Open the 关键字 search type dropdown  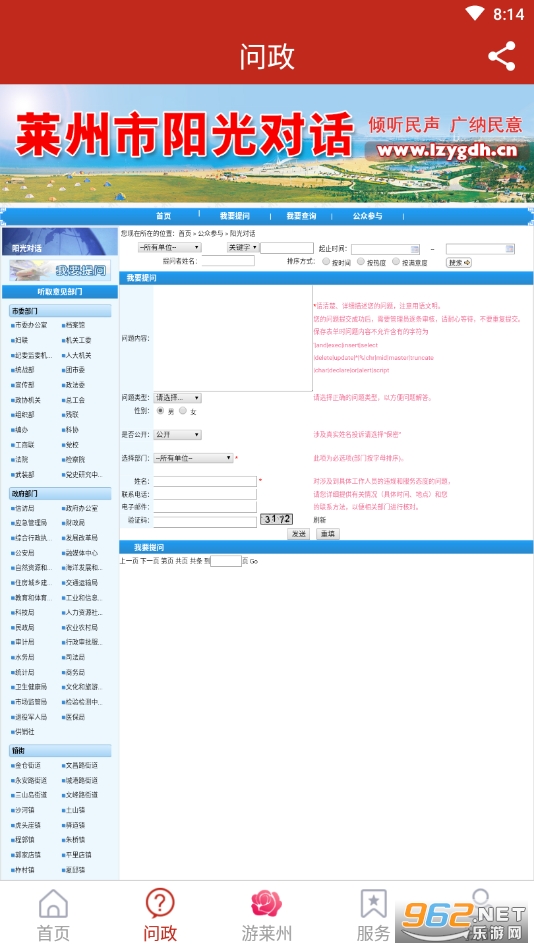point(243,248)
